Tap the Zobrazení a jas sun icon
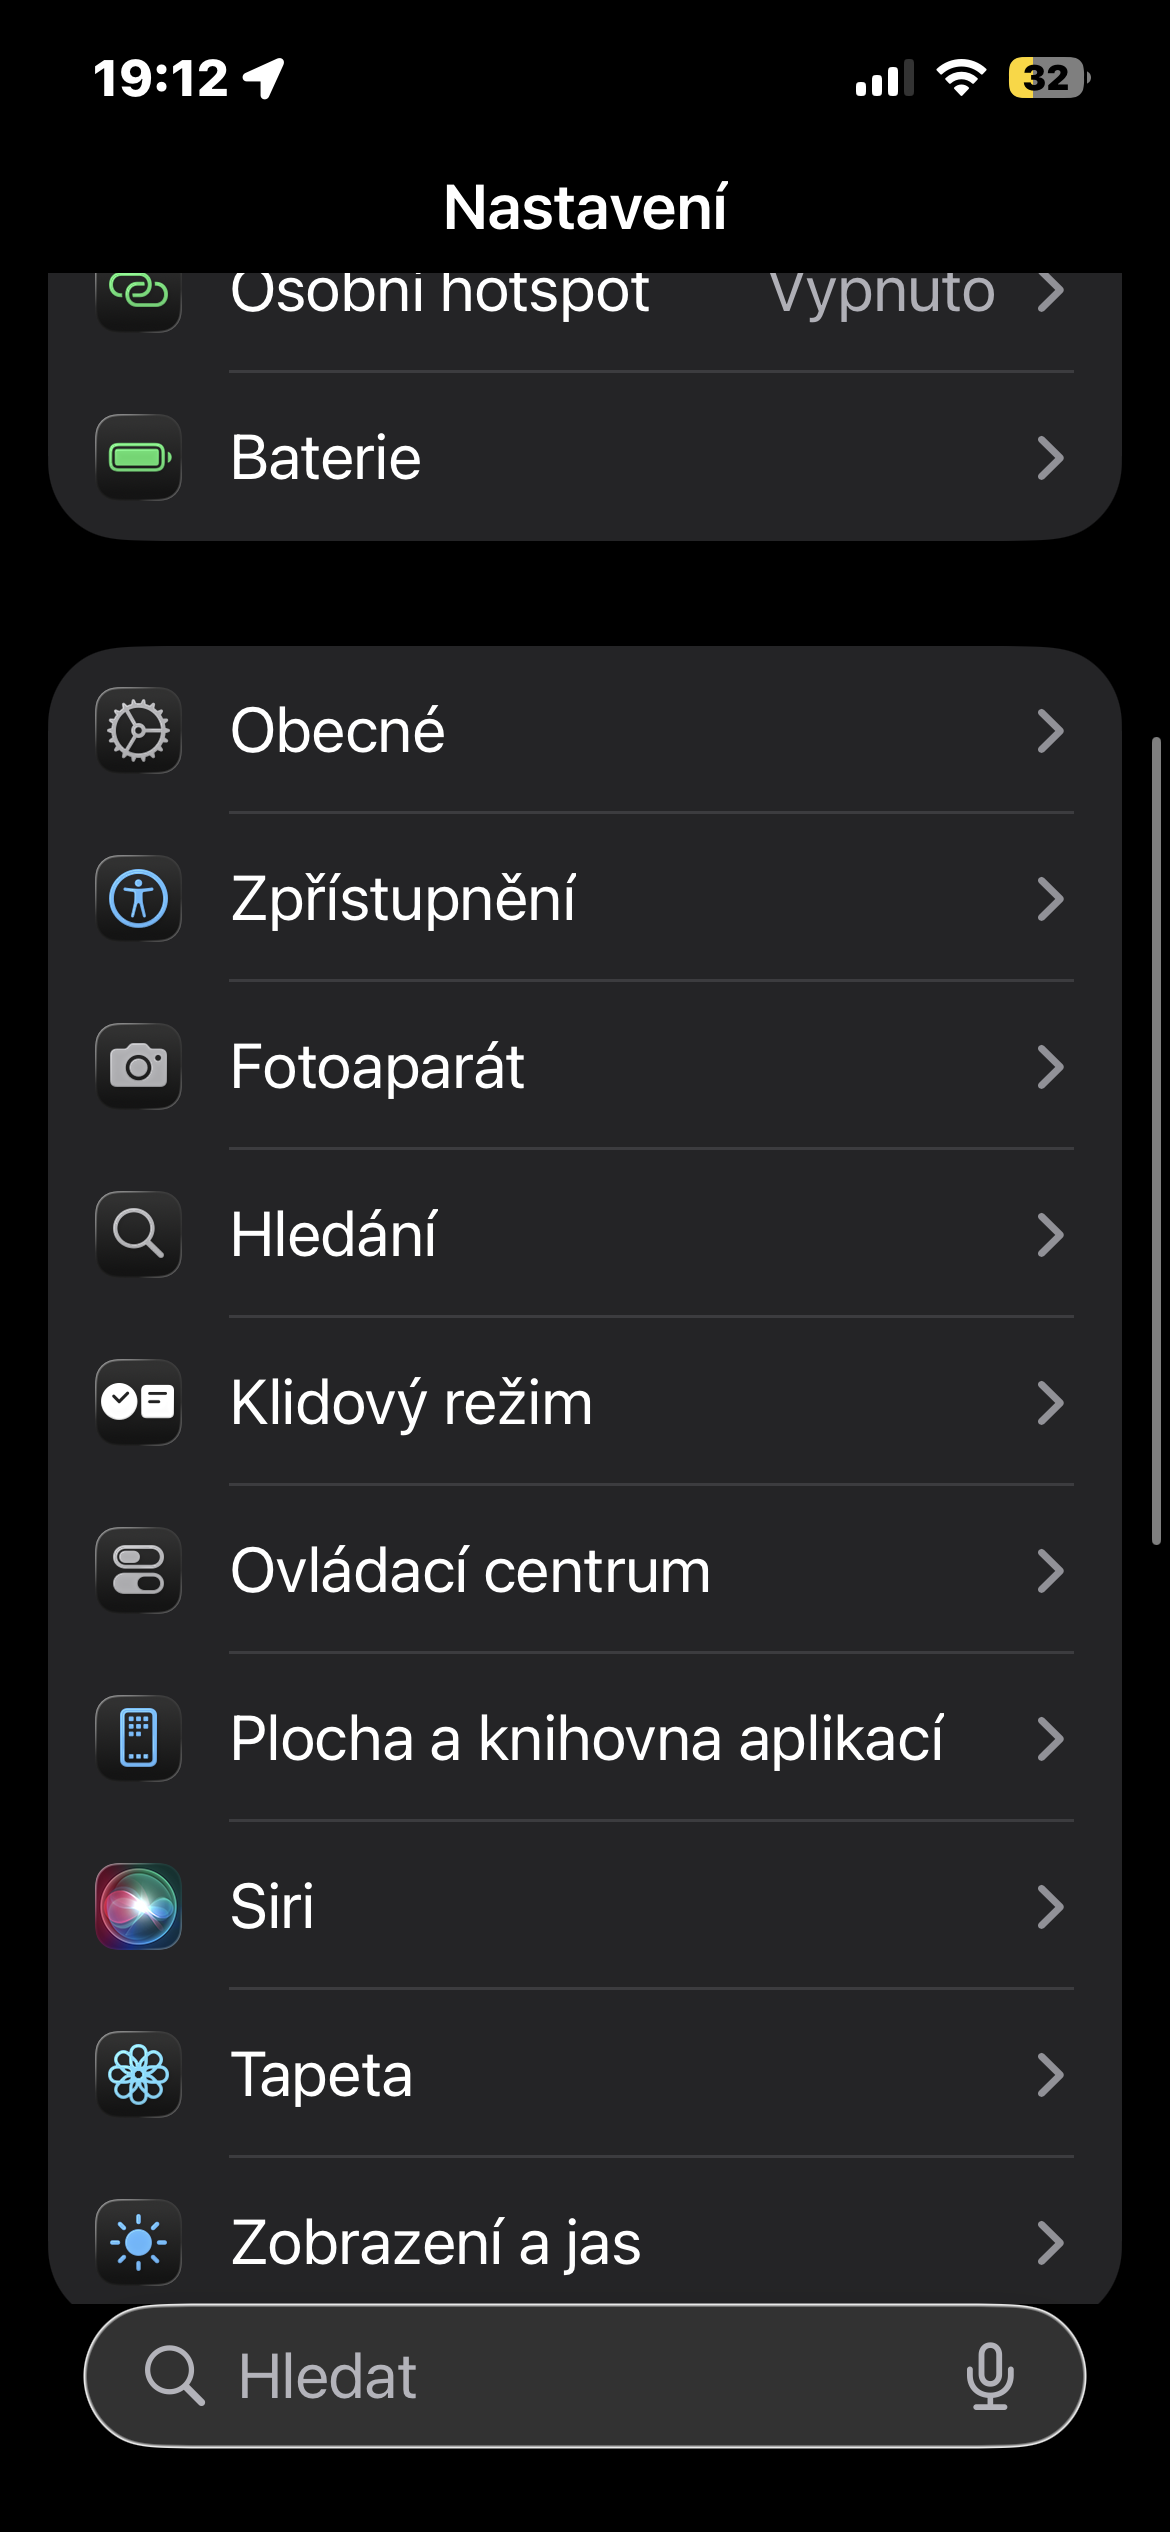The width and height of the screenshot is (1170, 2532). pyautogui.click(x=138, y=2242)
